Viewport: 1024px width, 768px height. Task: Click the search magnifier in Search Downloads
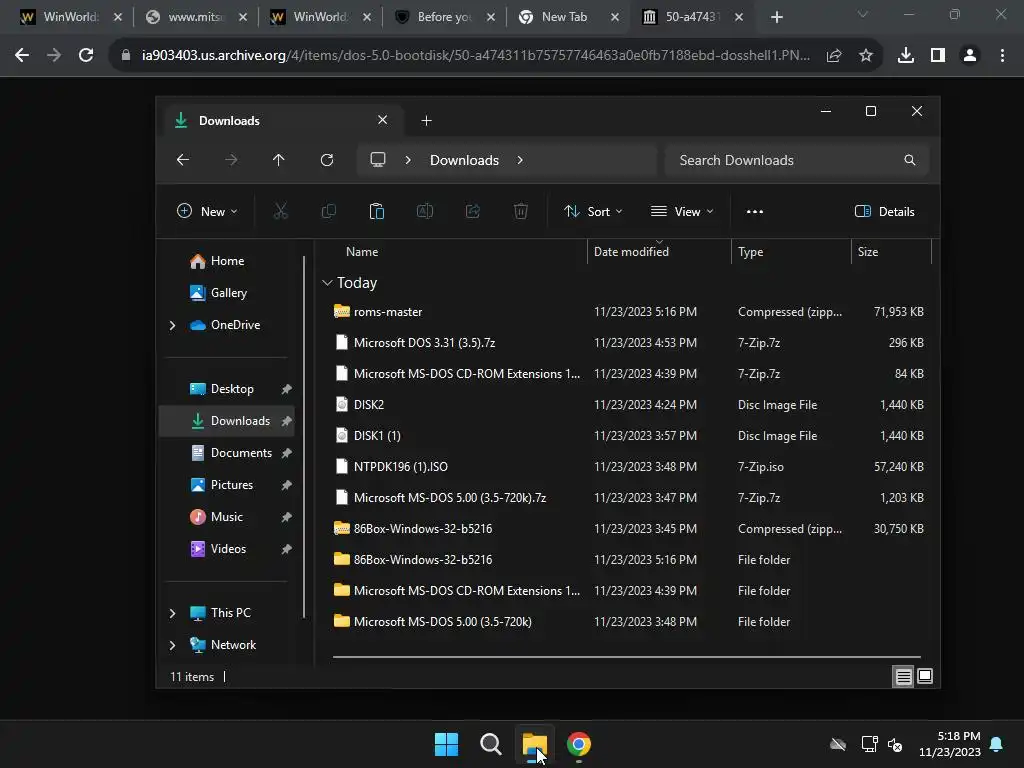tap(910, 160)
